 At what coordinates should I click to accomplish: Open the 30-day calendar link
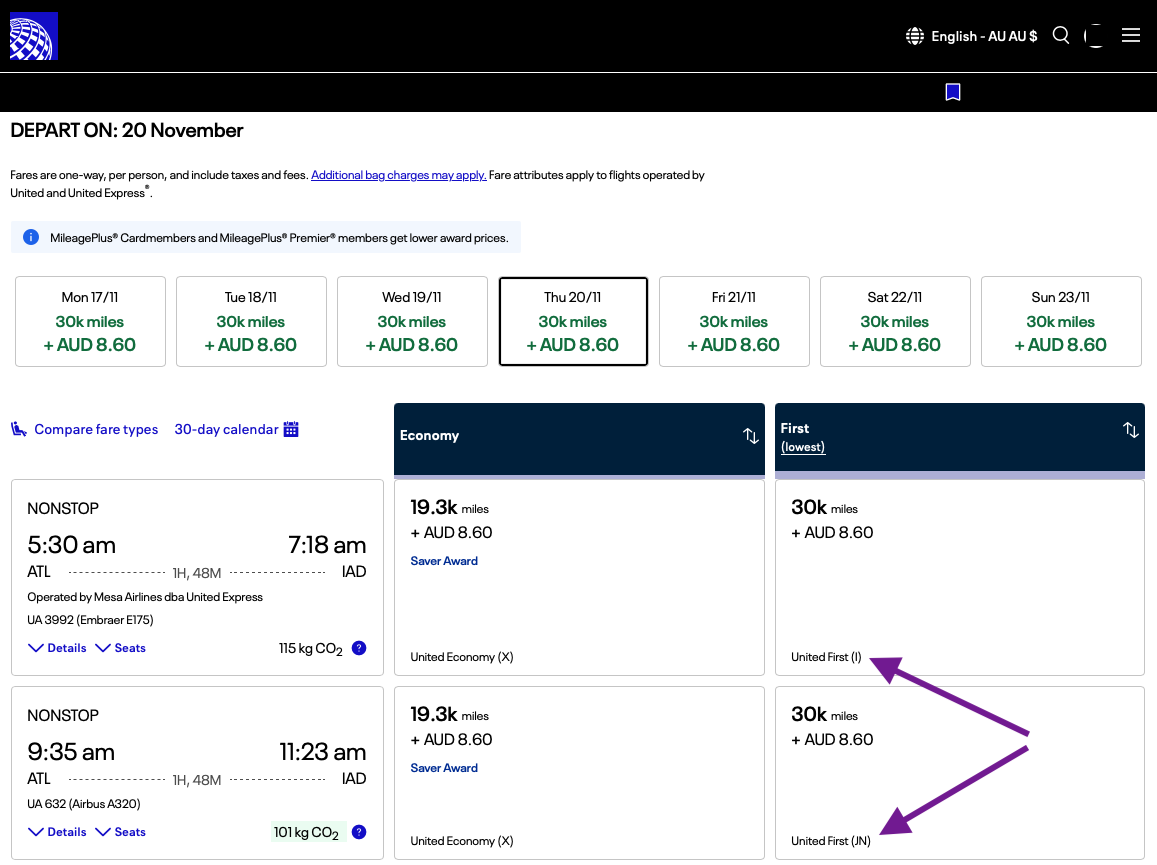click(x=237, y=429)
